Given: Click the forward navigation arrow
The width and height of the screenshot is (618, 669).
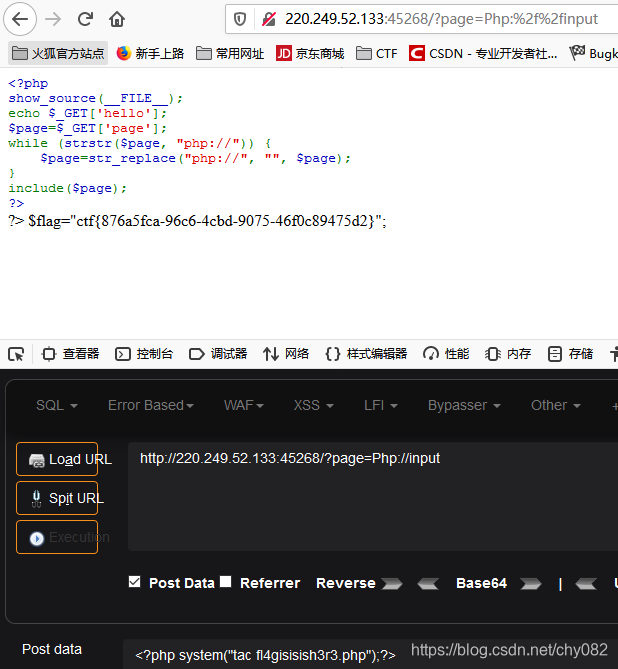Looking at the screenshot, I should pyautogui.click(x=53, y=19).
